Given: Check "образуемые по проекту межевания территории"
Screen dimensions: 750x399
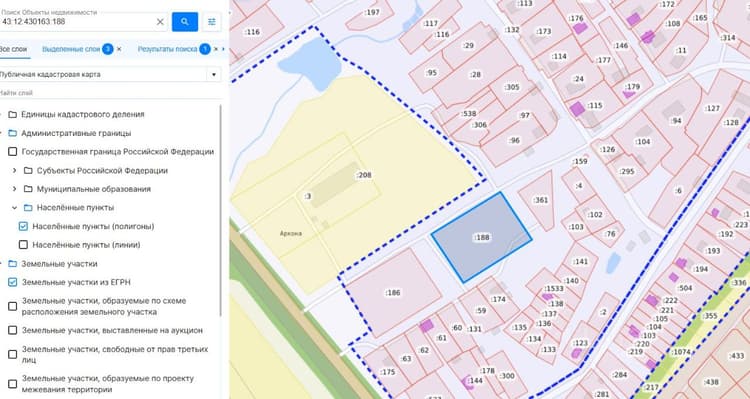Looking at the screenshot, I should click(12, 384).
